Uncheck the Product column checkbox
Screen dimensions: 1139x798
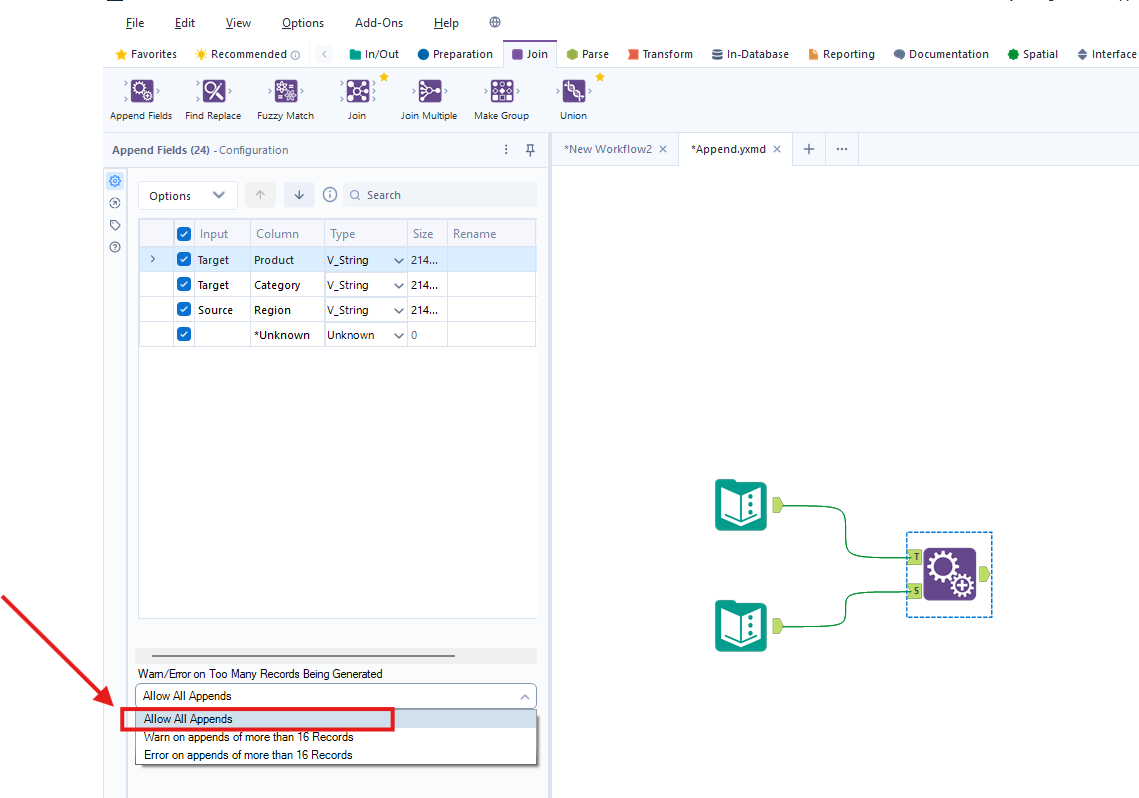coord(184,260)
